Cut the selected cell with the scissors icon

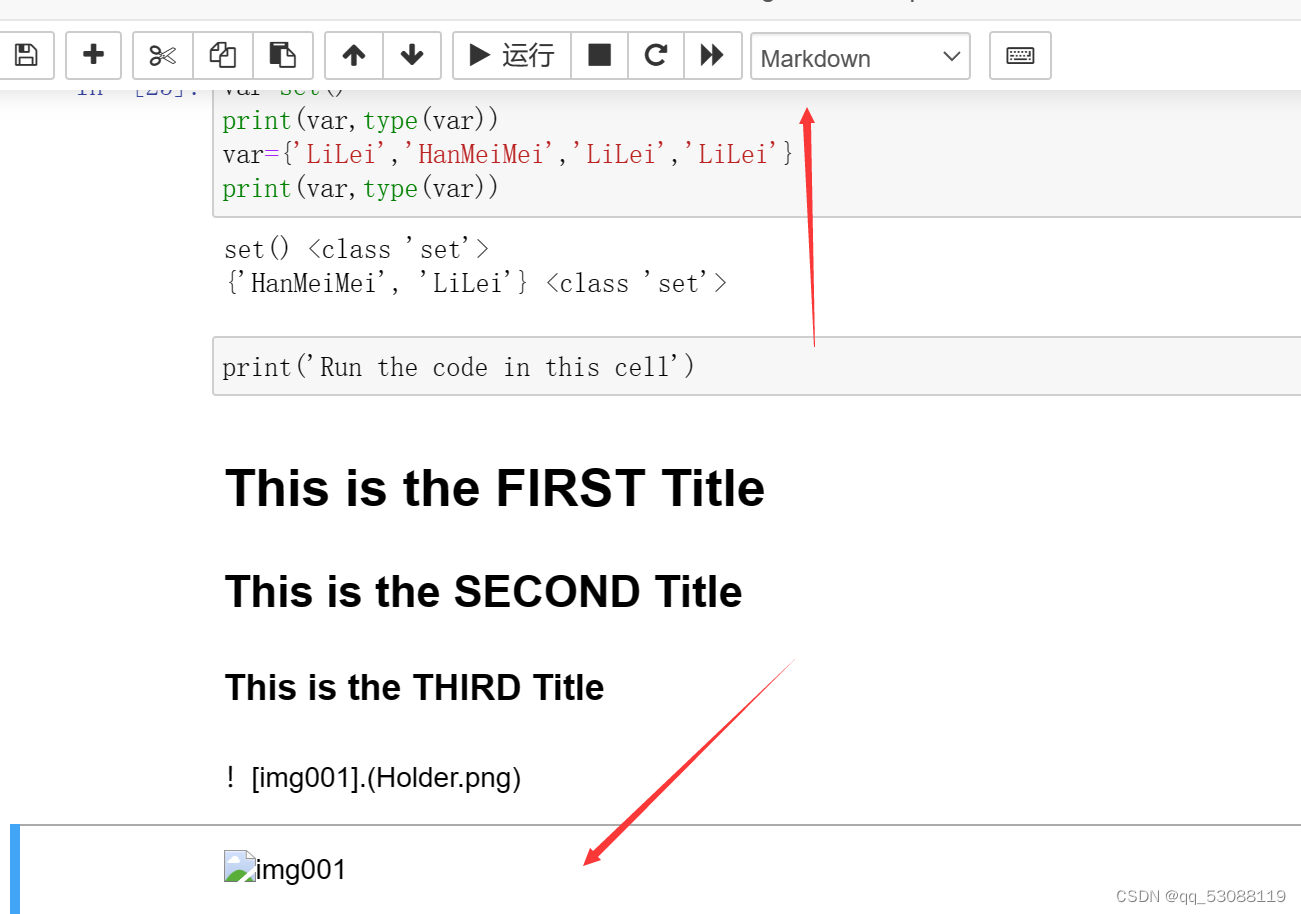(162, 55)
